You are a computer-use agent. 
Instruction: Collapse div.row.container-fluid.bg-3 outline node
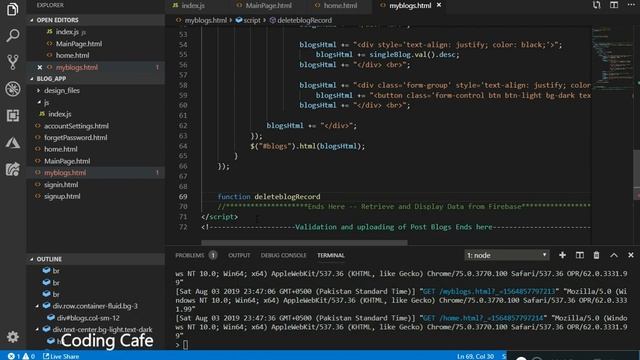(x=37, y=306)
